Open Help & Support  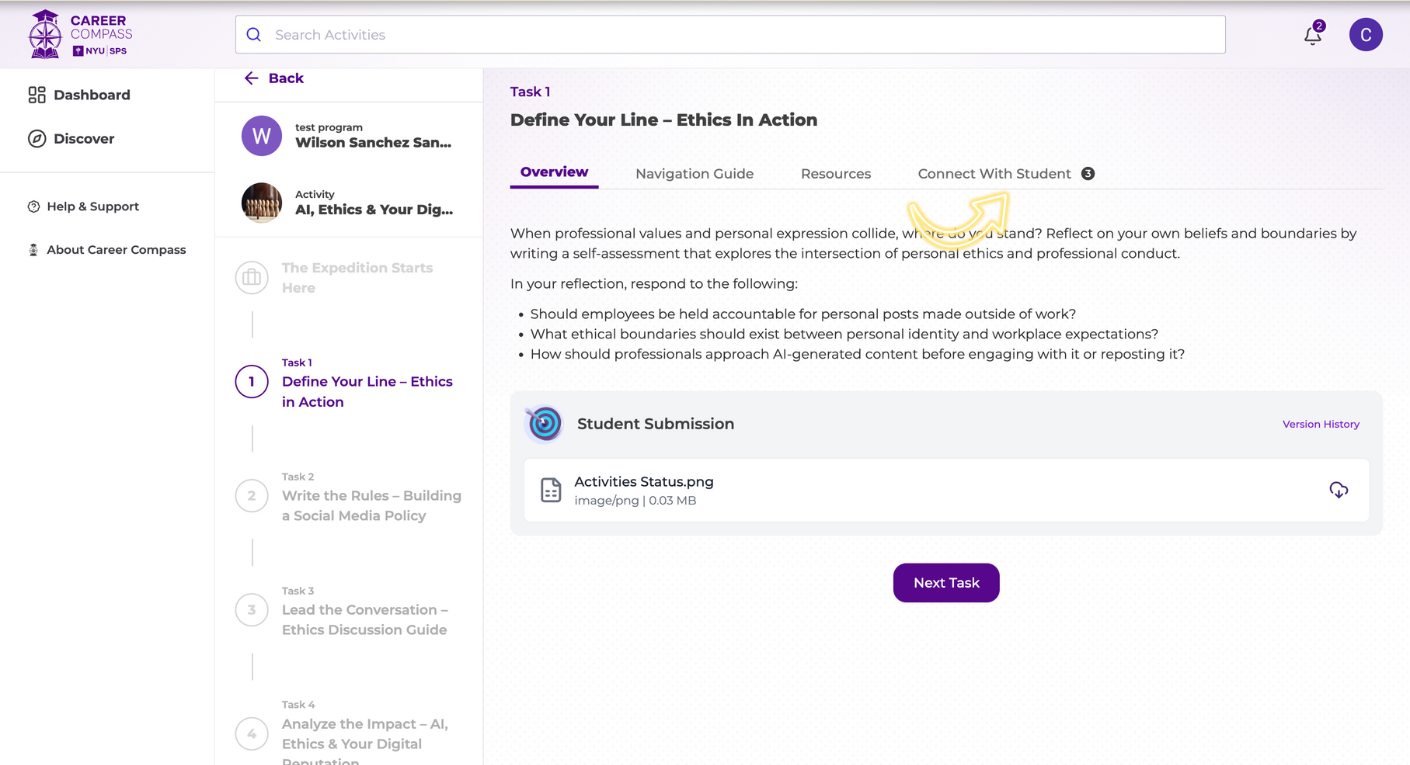point(92,206)
